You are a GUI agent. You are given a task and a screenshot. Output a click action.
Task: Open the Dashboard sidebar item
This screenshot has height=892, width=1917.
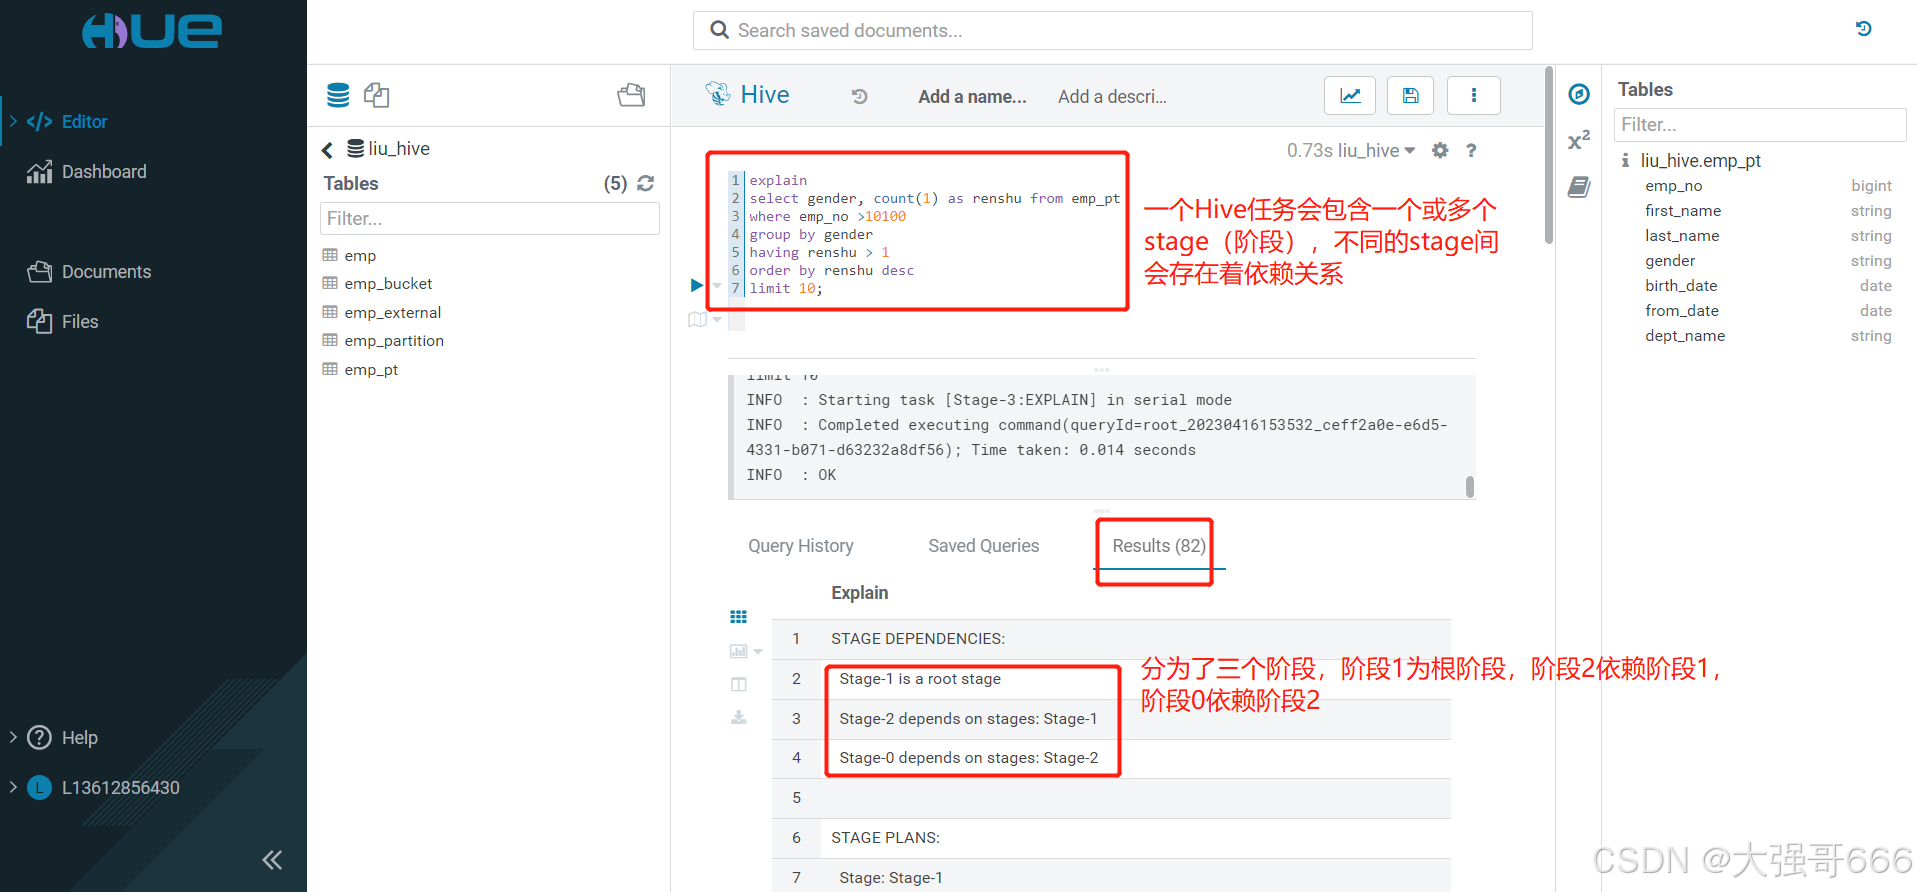104,172
